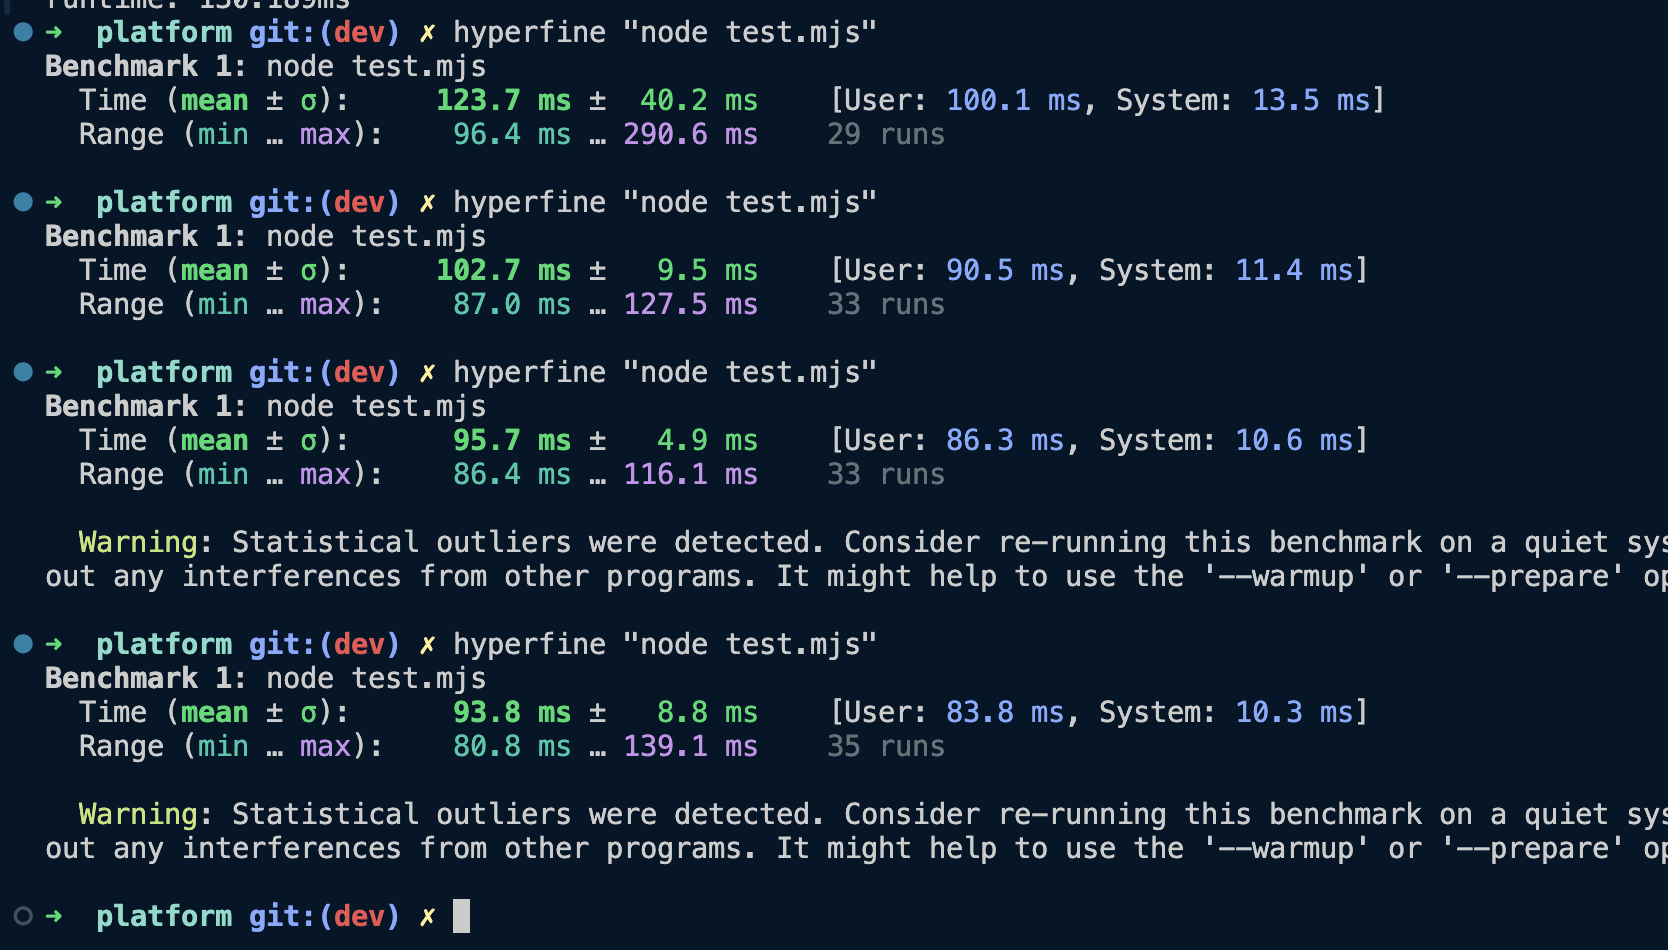Click "git:(dev)" on the empty prompt line

pos(323,916)
